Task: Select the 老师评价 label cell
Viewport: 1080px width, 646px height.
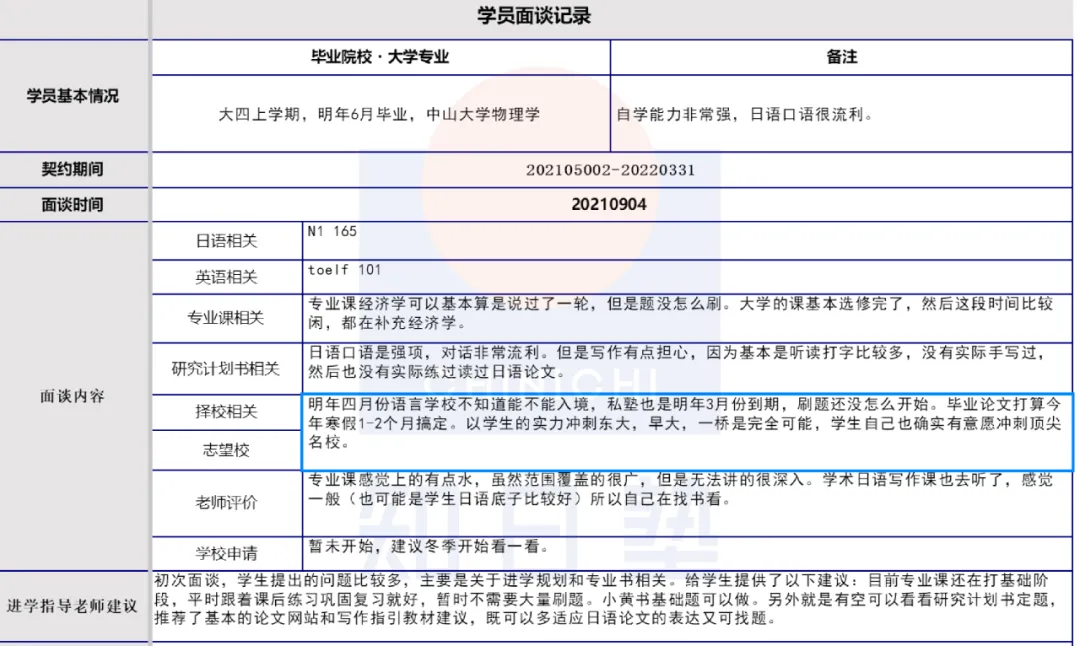Action: (x=227, y=503)
